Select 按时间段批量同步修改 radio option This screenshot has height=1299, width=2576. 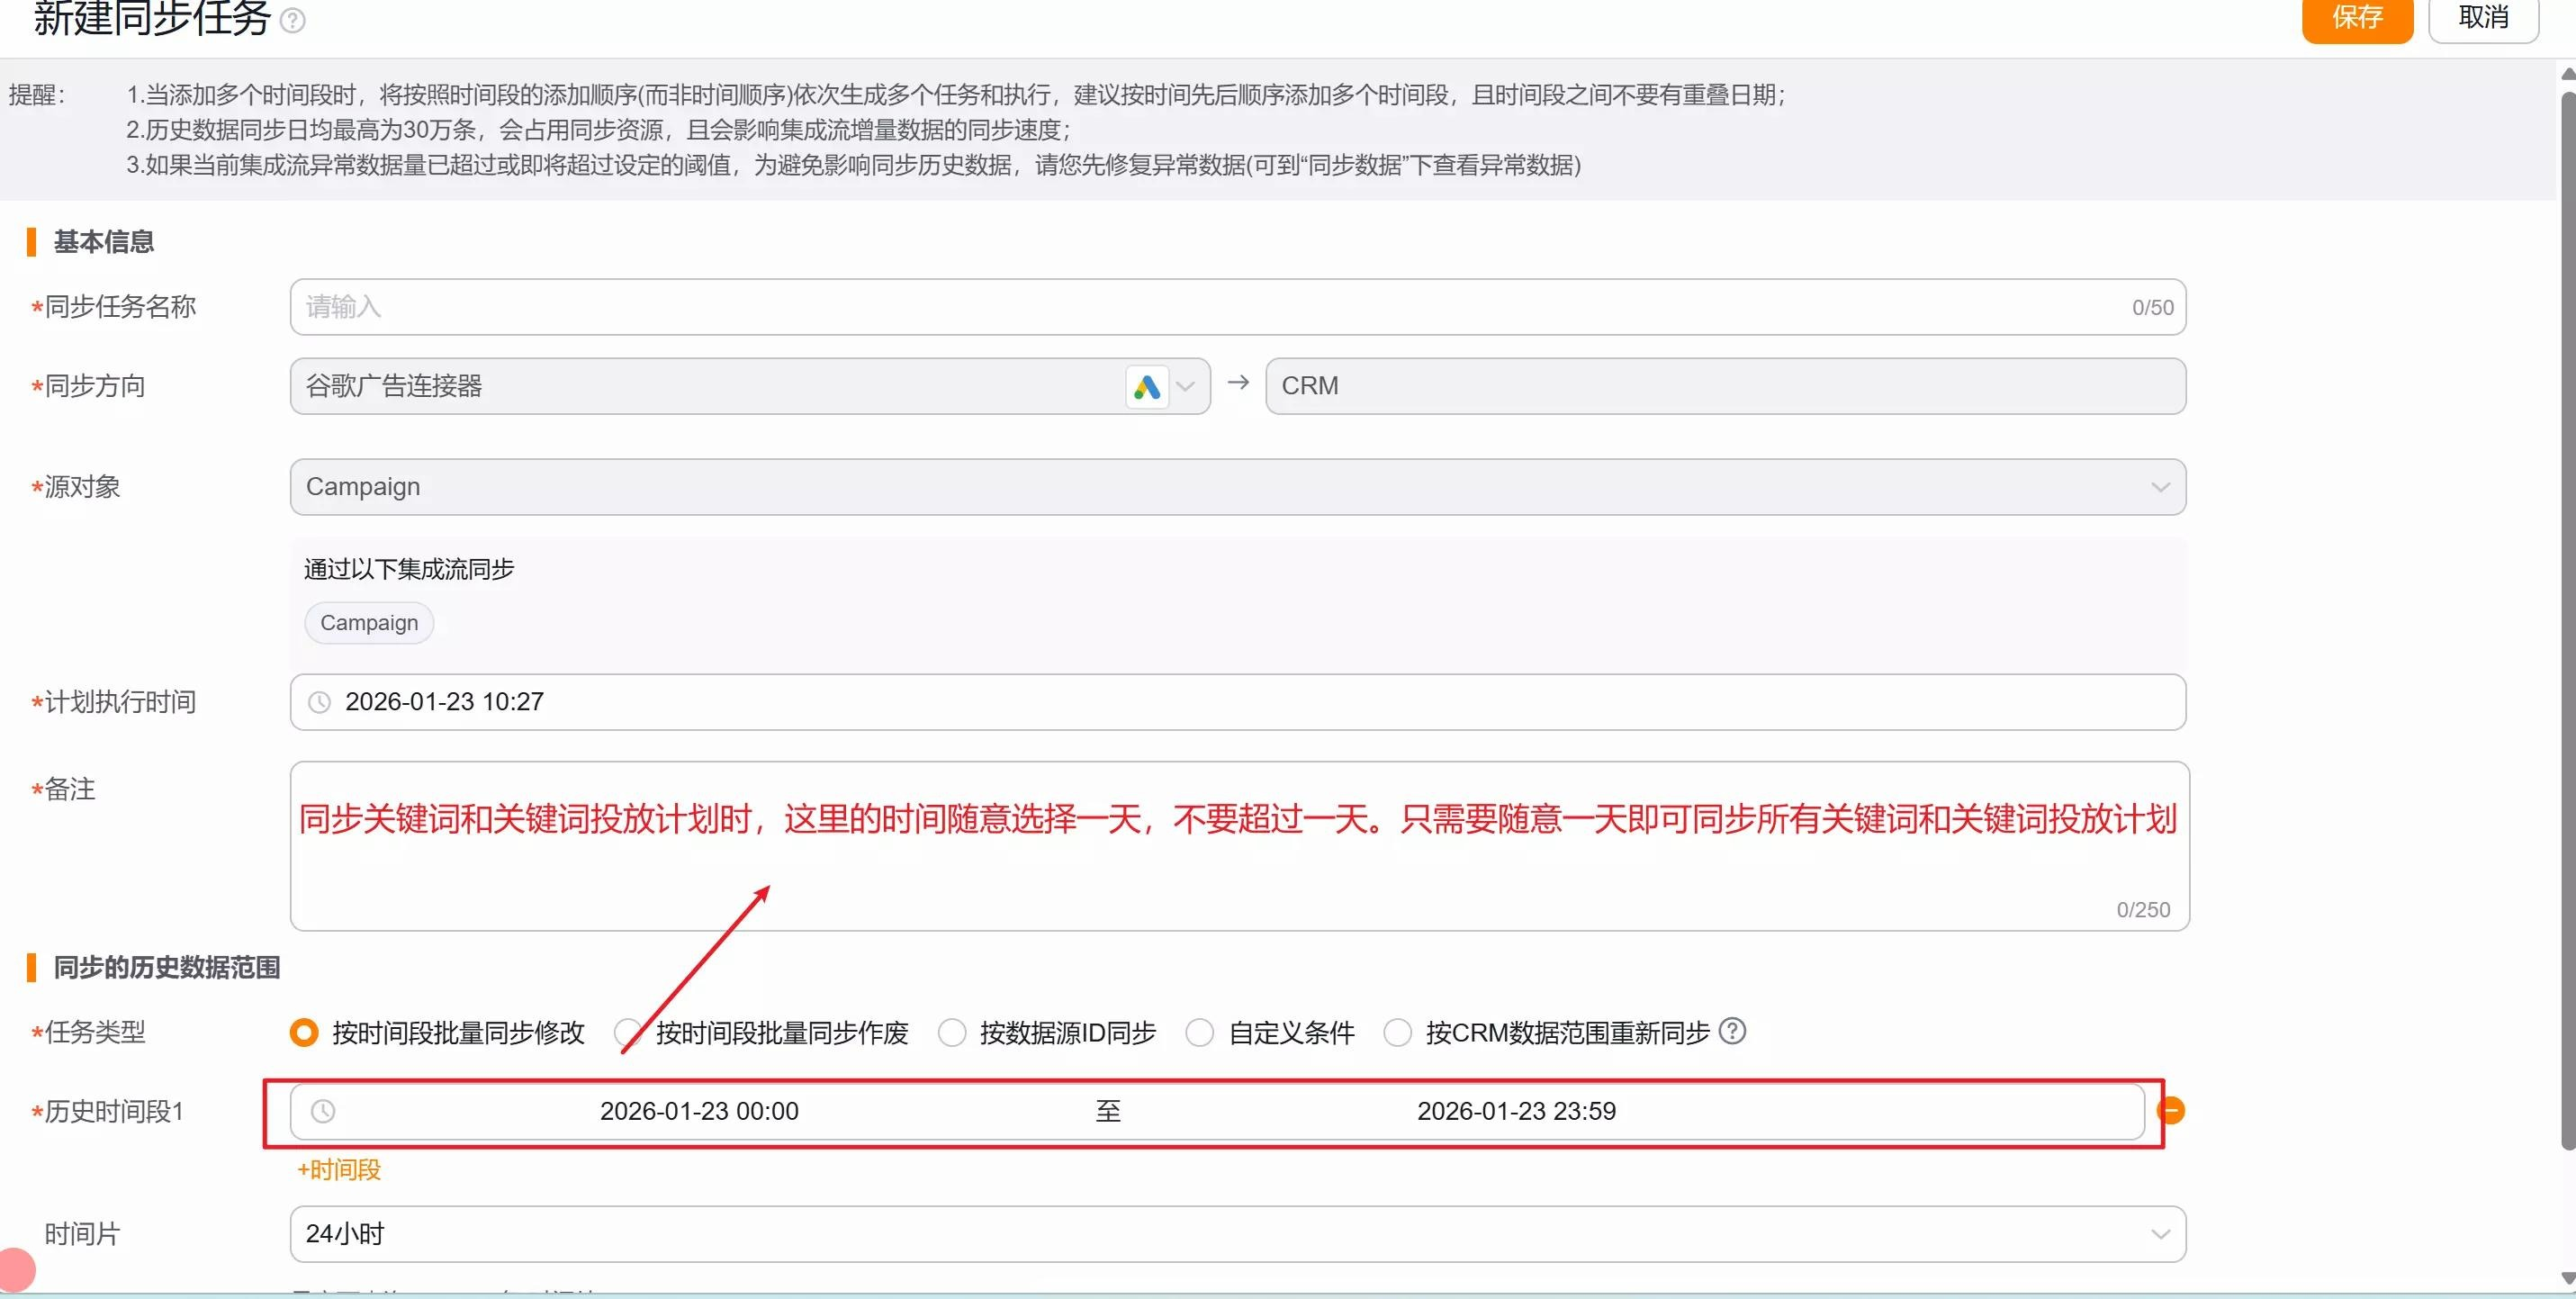(304, 1032)
